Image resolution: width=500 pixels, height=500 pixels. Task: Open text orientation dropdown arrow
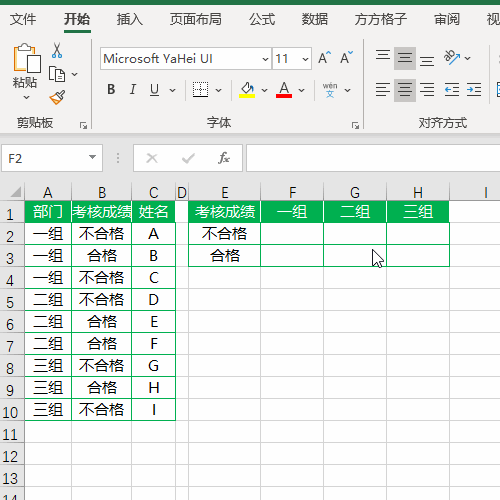coord(467,58)
